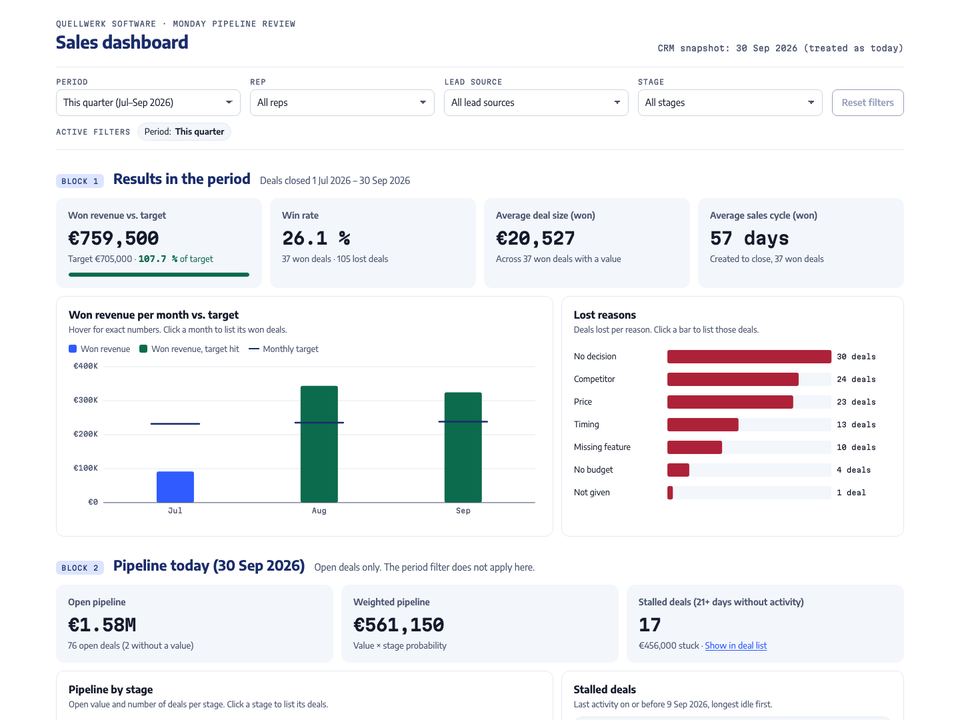
Task: Click the Pipeline by stage heading
Action: point(111,689)
